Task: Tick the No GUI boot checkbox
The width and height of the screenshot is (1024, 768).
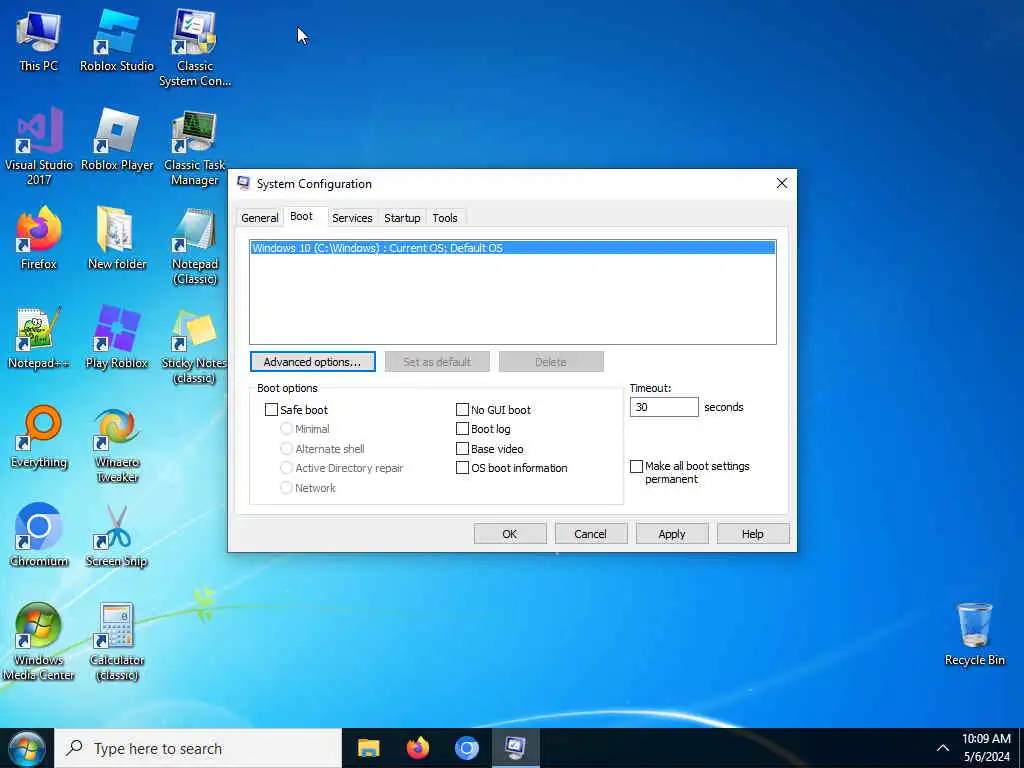Action: [x=462, y=409]
